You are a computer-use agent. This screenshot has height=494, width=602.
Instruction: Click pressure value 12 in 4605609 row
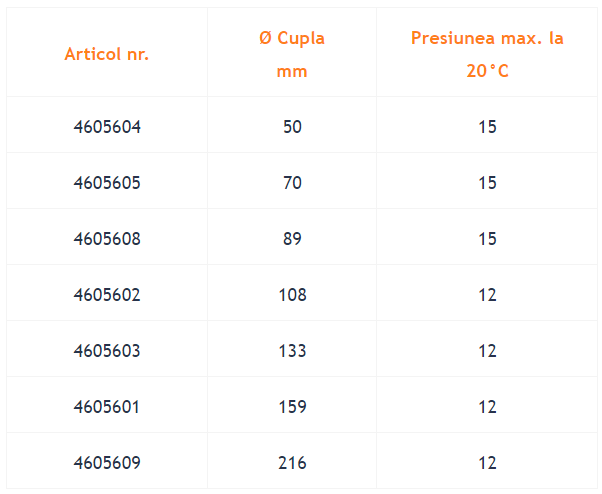pyautogui.click(x=487, y=463)
